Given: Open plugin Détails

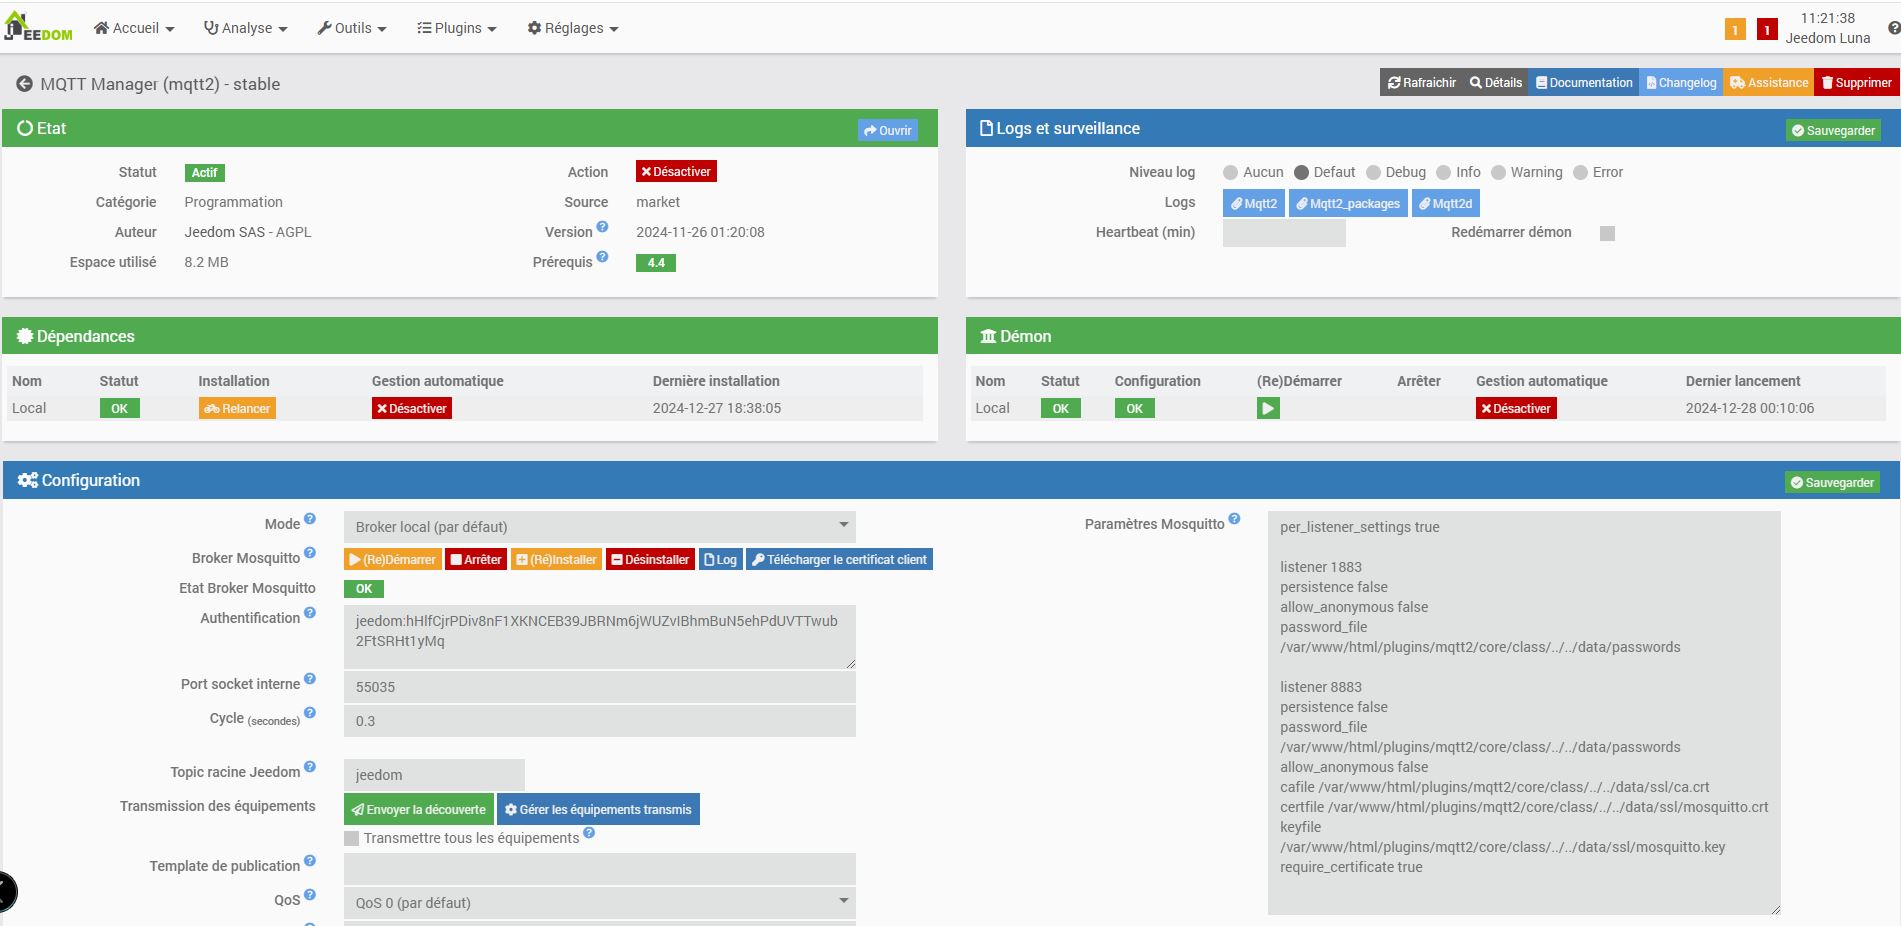Looking at the screenshot, I should point(1496,83).
